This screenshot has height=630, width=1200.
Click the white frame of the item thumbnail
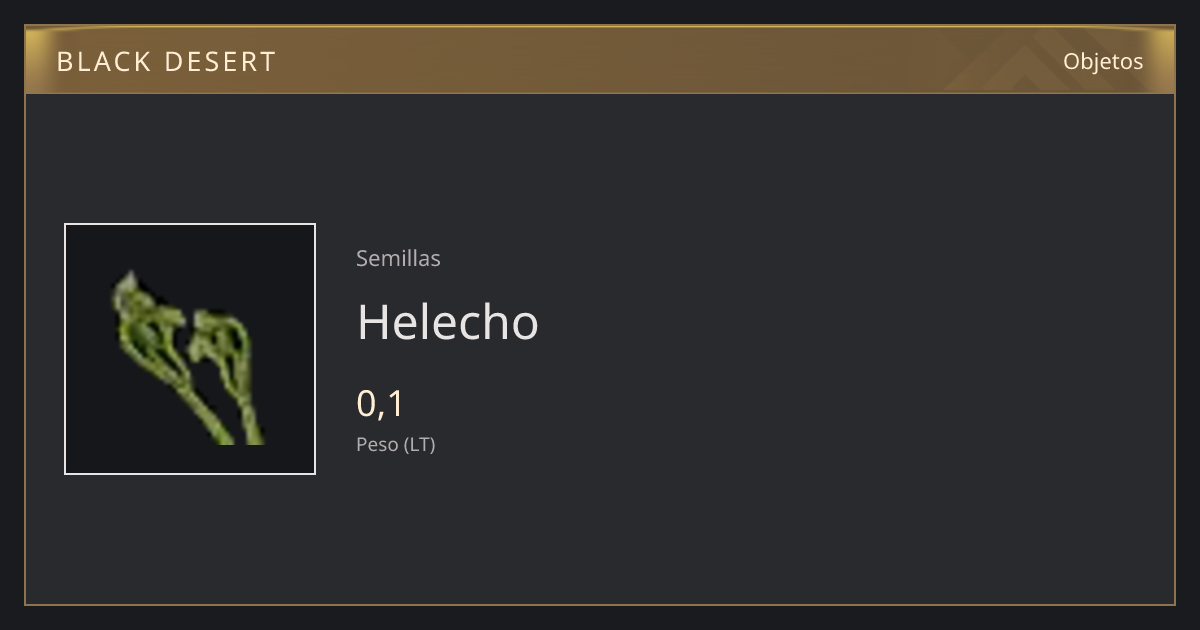point(190,224)
